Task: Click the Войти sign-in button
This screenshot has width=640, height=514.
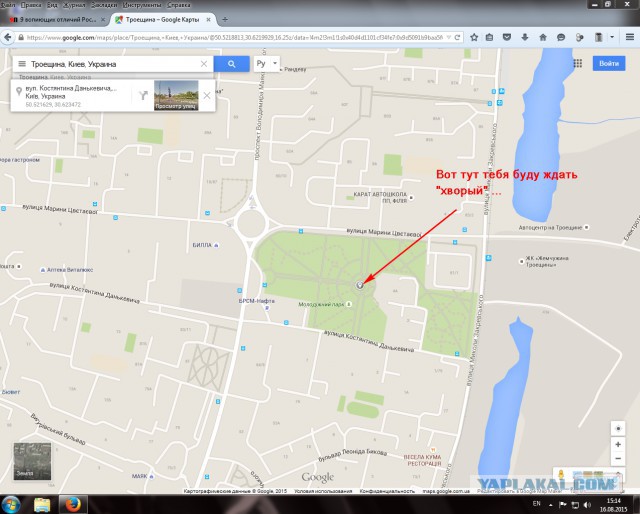Action: (x=609, y=63)
